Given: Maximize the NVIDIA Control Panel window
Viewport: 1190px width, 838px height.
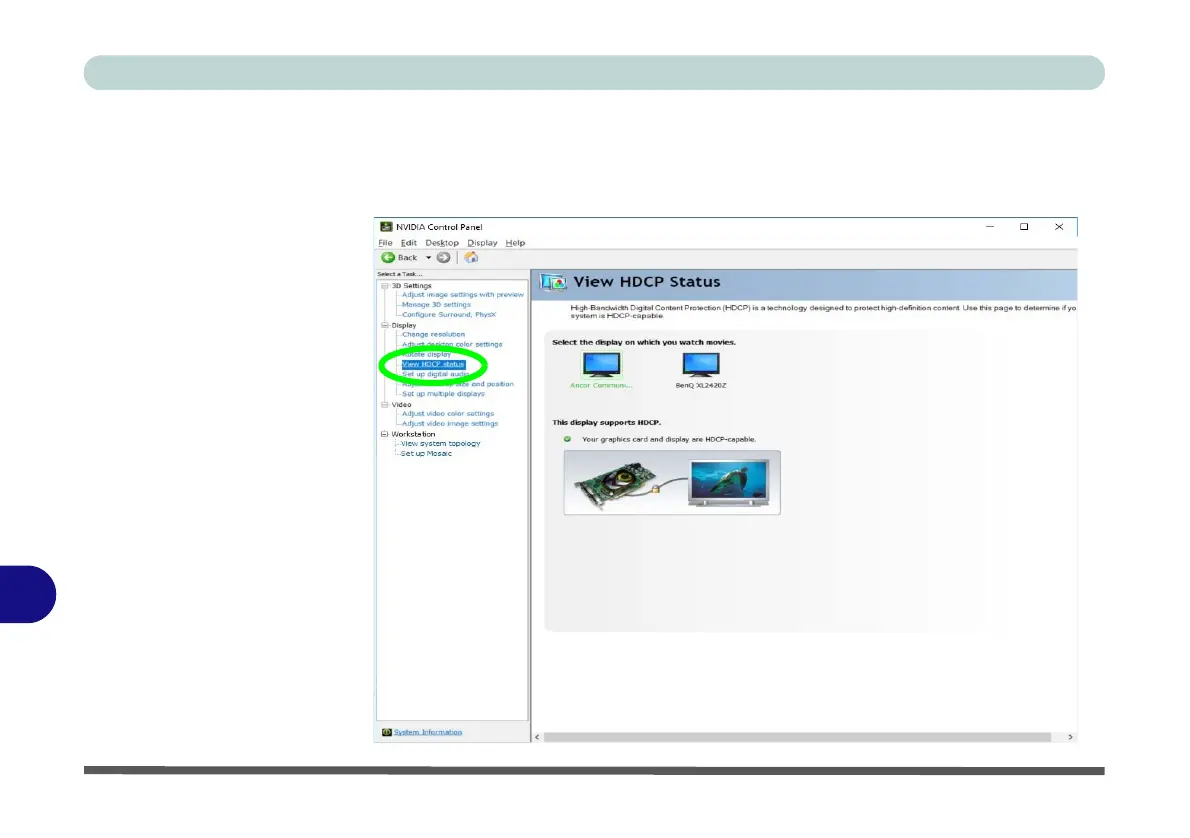Looking at the screenshot, I should coord(1024,226).
